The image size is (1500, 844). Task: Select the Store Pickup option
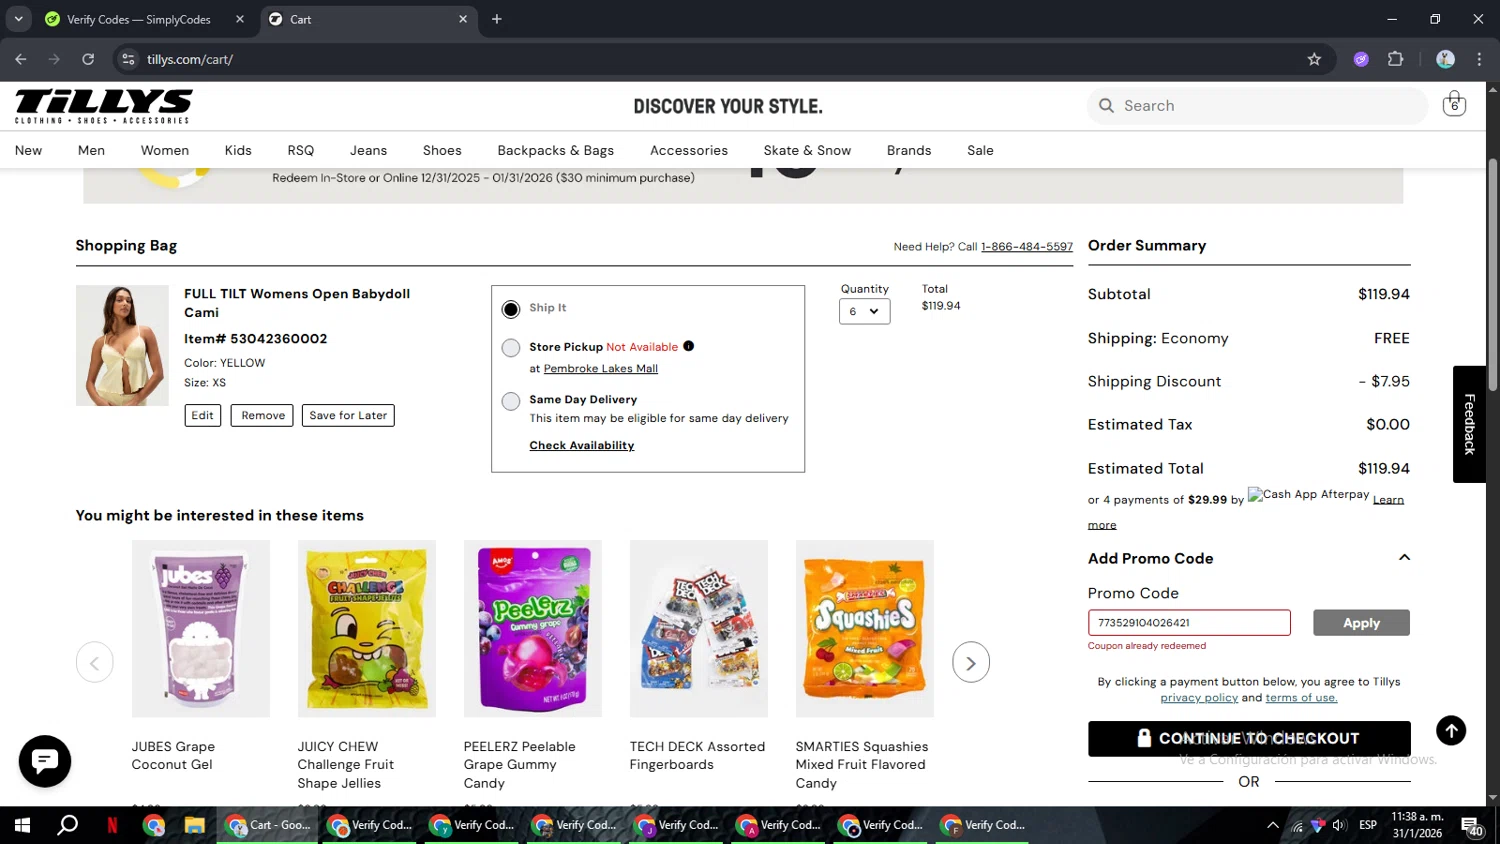(511, 348)
